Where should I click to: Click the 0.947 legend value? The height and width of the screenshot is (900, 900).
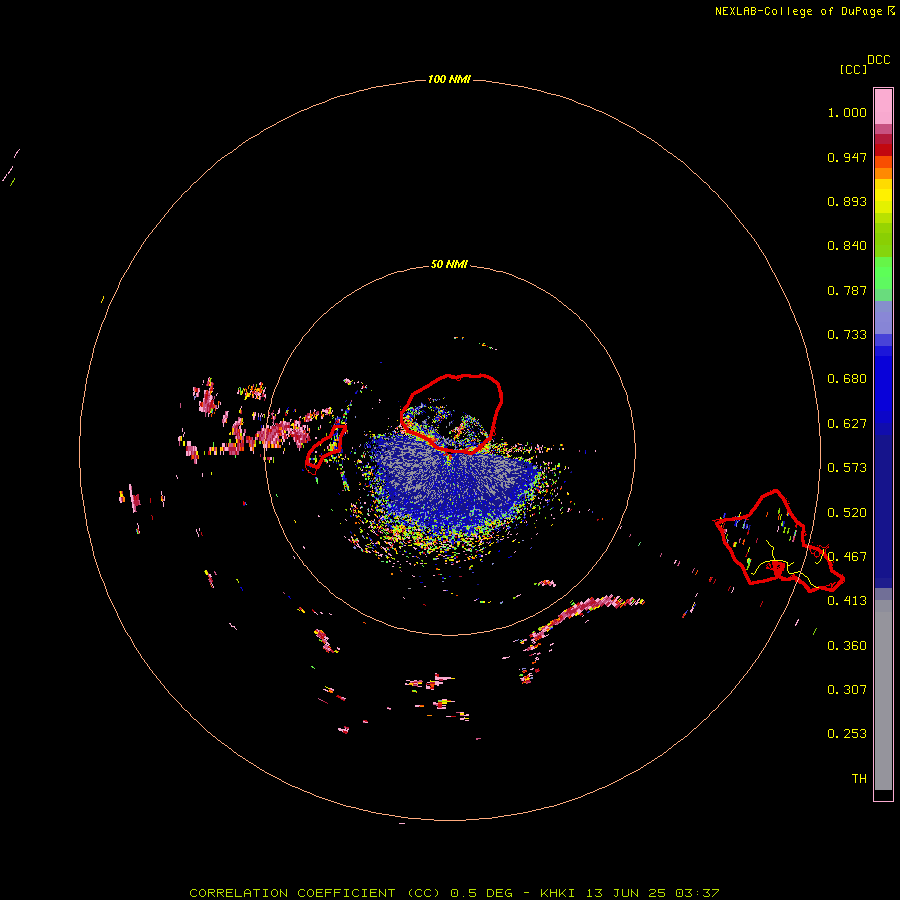(x=847, y=157)
